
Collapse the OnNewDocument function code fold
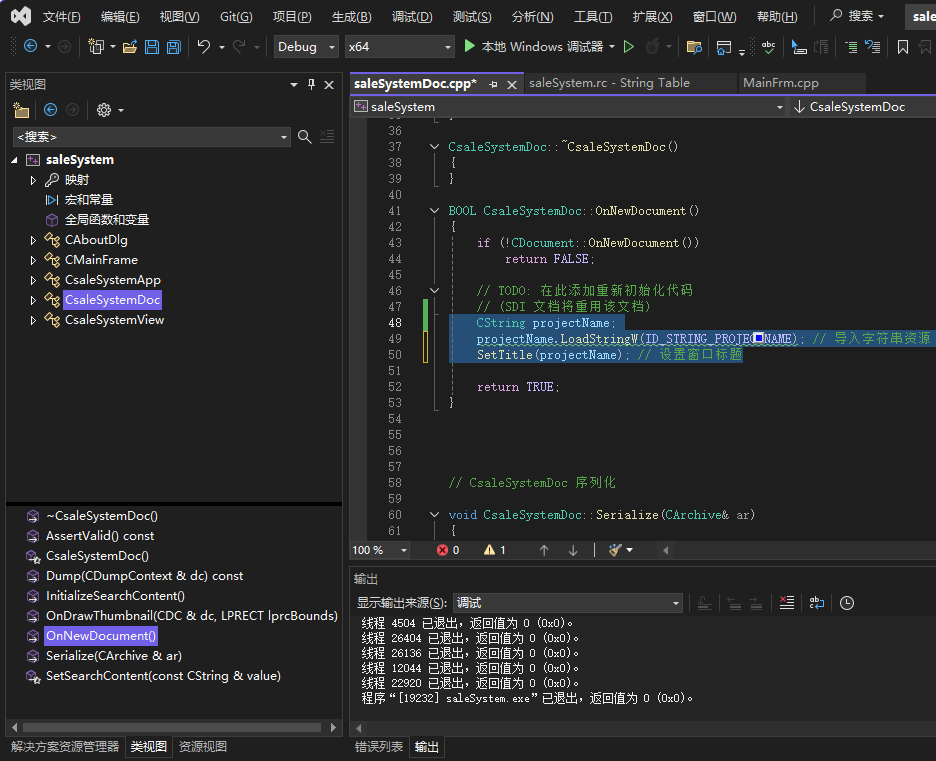tap(434, 211)
